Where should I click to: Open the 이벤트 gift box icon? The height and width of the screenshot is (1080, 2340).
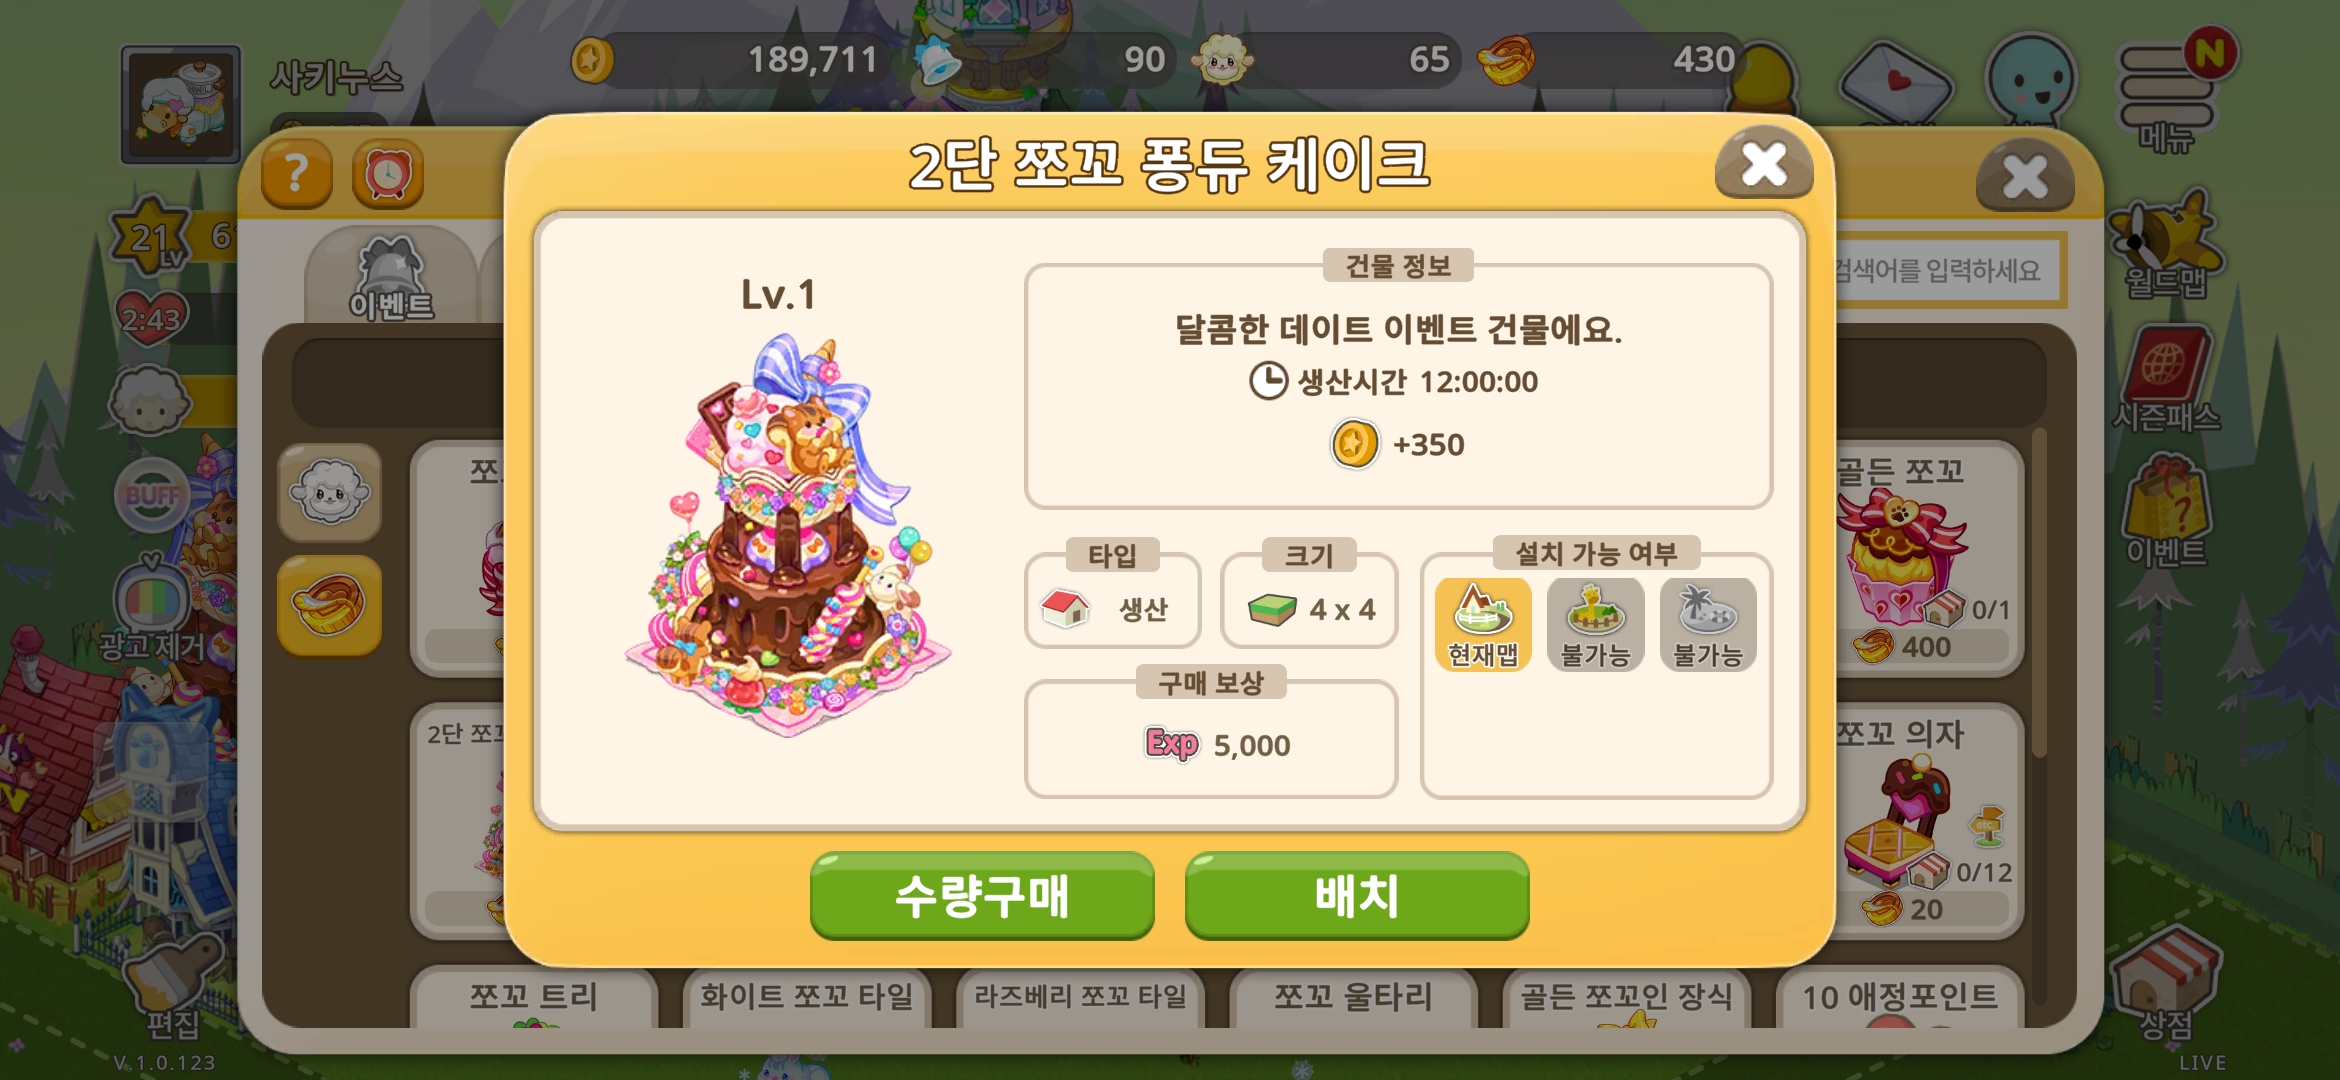click(2166, 510)
